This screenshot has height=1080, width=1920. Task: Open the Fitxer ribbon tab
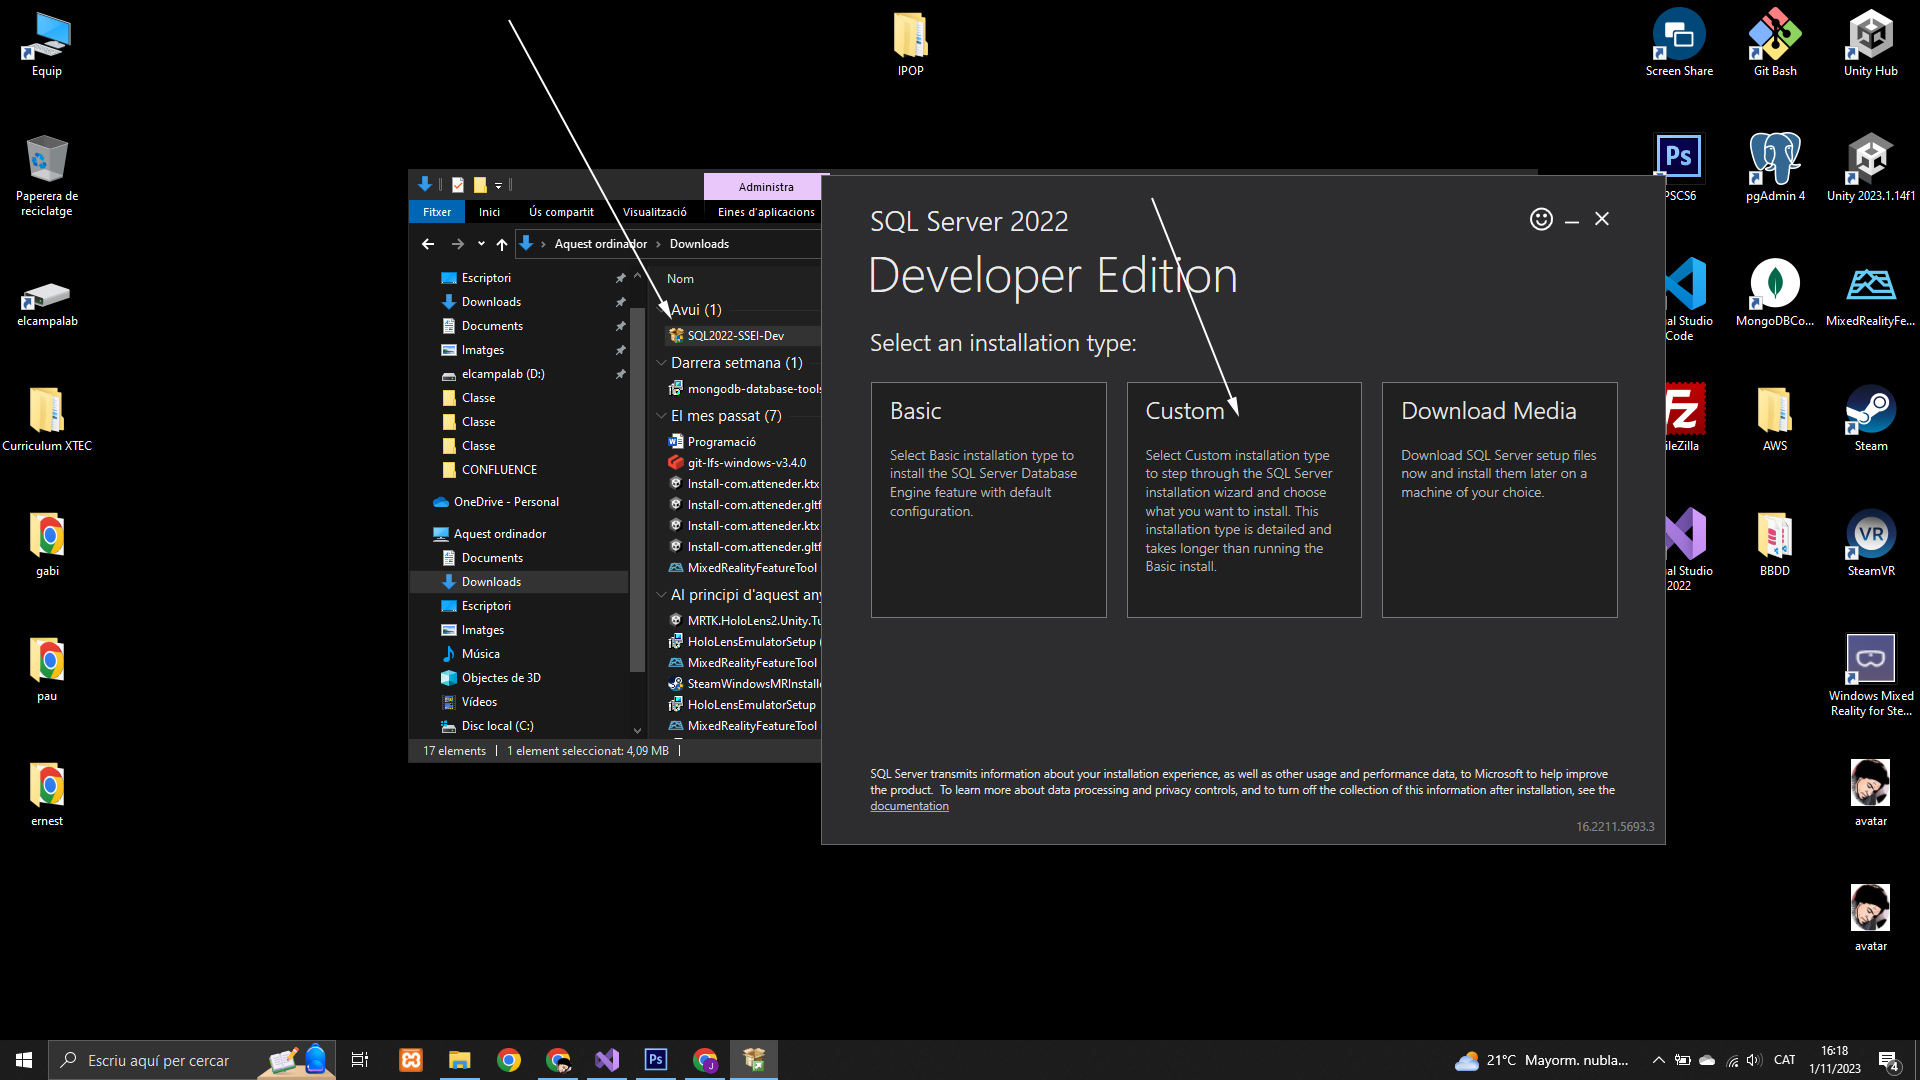tap(437, 212)
